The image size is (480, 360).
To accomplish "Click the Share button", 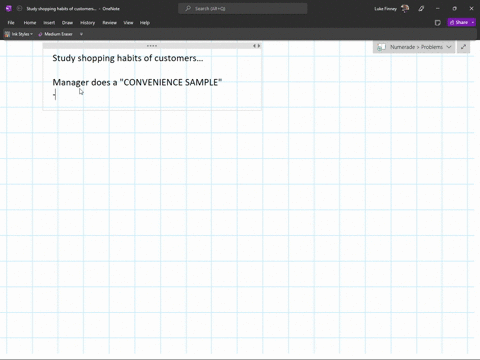I will [459, 22].
